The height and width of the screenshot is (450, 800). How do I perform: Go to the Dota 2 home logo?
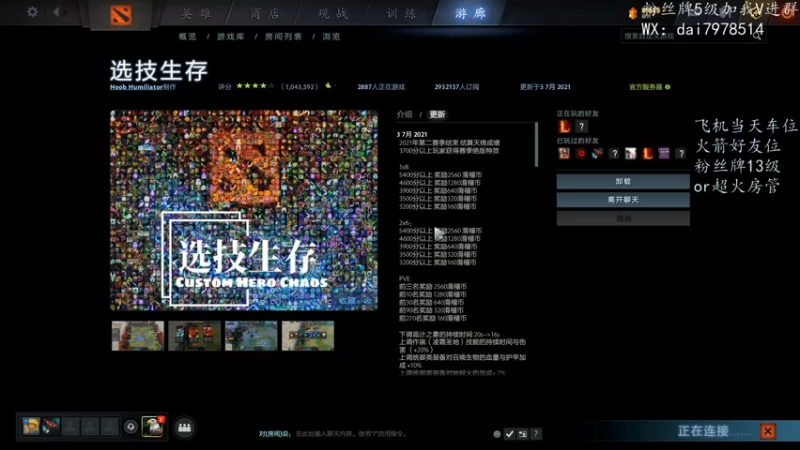pos(121,15)
